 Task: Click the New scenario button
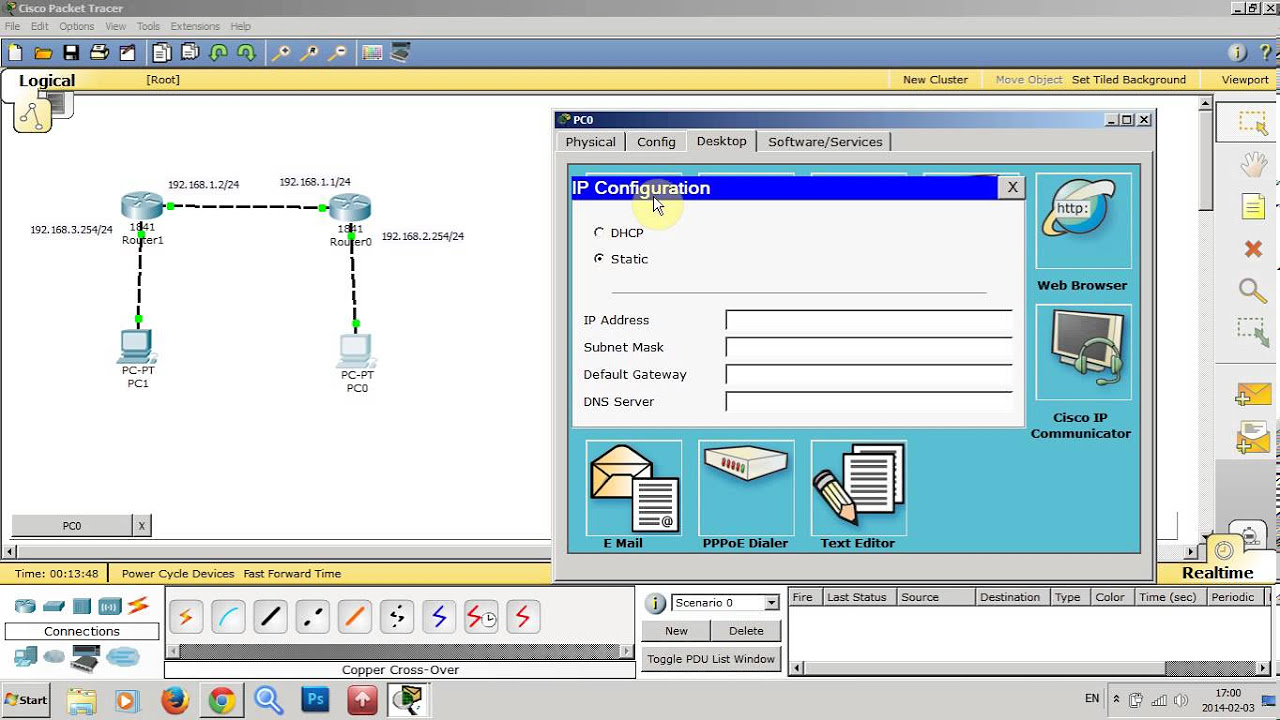point(676,631)
